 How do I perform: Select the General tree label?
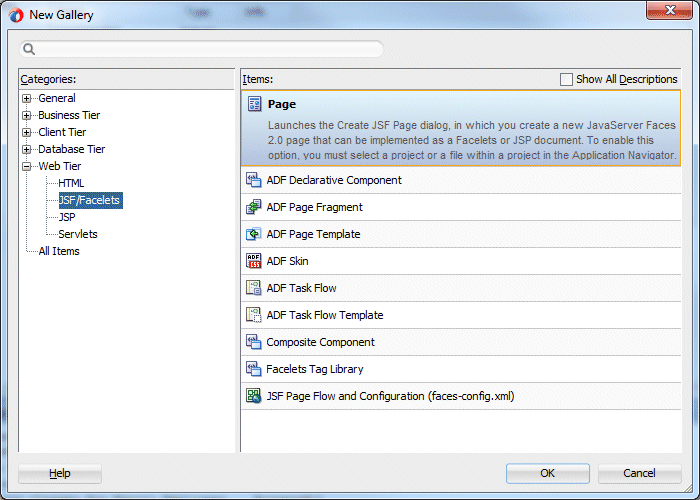pos(57,98)
